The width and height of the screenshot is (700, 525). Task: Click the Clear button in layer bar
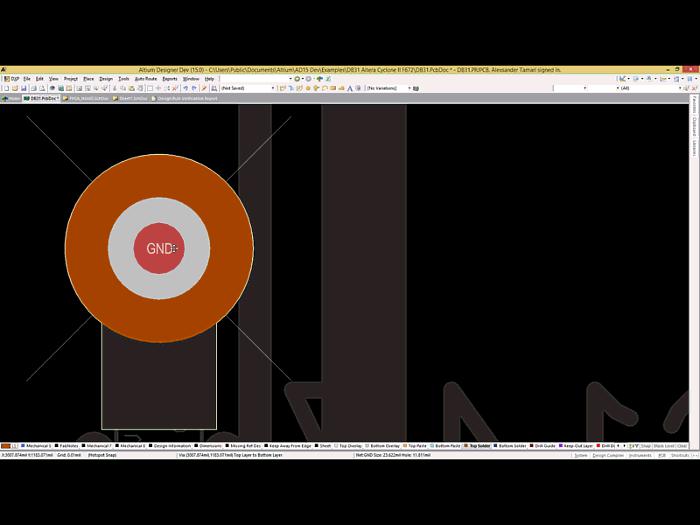(682, 446)
